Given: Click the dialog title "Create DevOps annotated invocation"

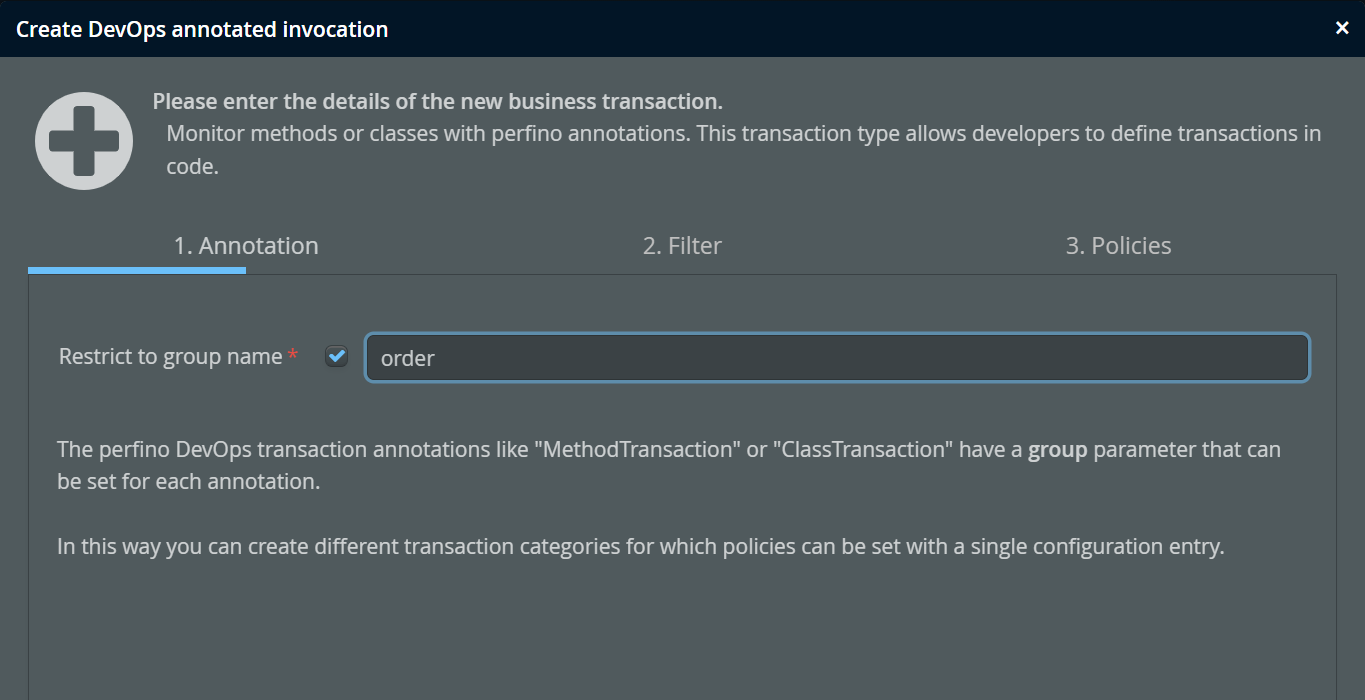Looking at the screenshot, I should point(202,29).
